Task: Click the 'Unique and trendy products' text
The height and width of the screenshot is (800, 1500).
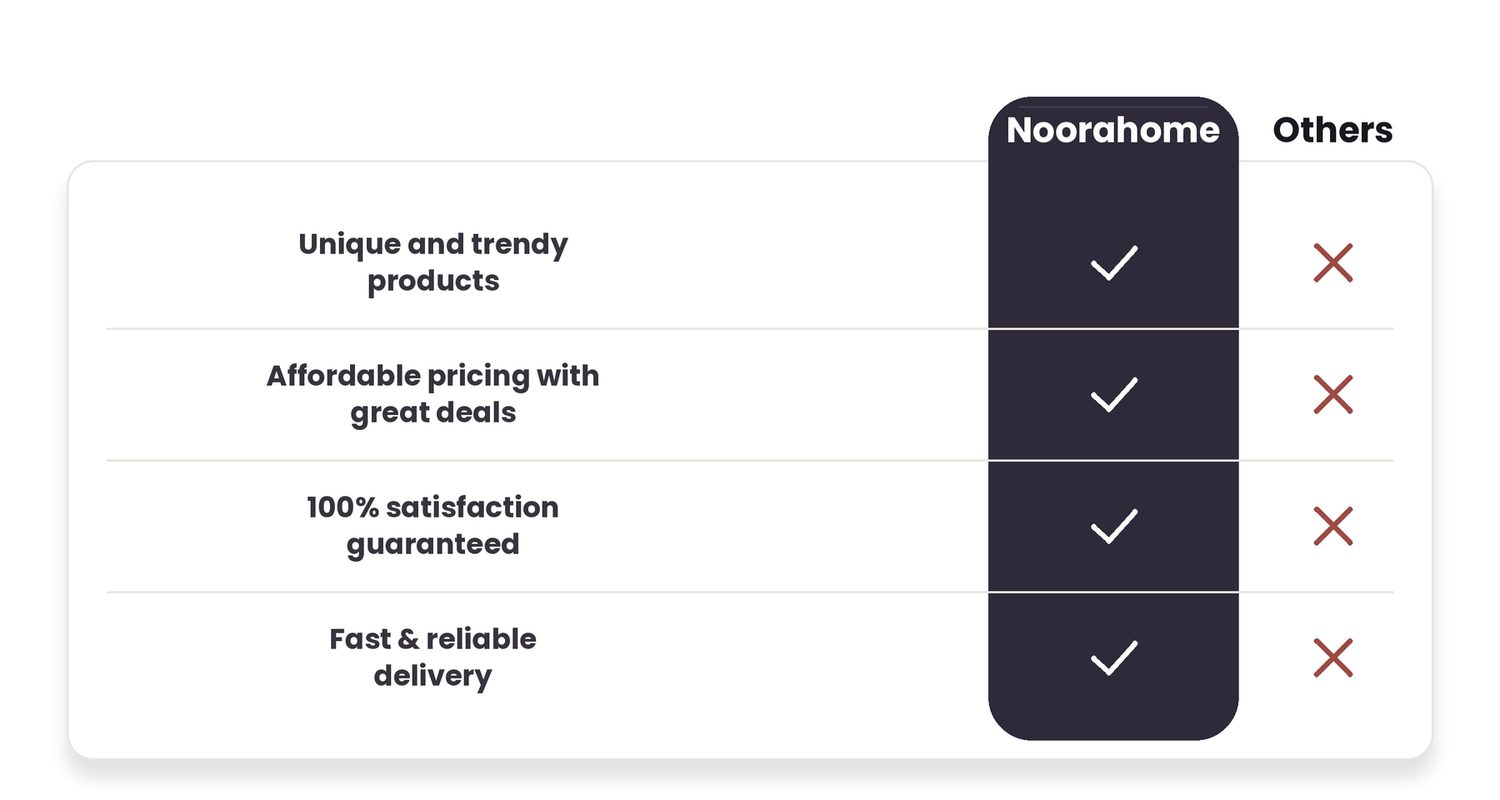Action: [433, 262]
